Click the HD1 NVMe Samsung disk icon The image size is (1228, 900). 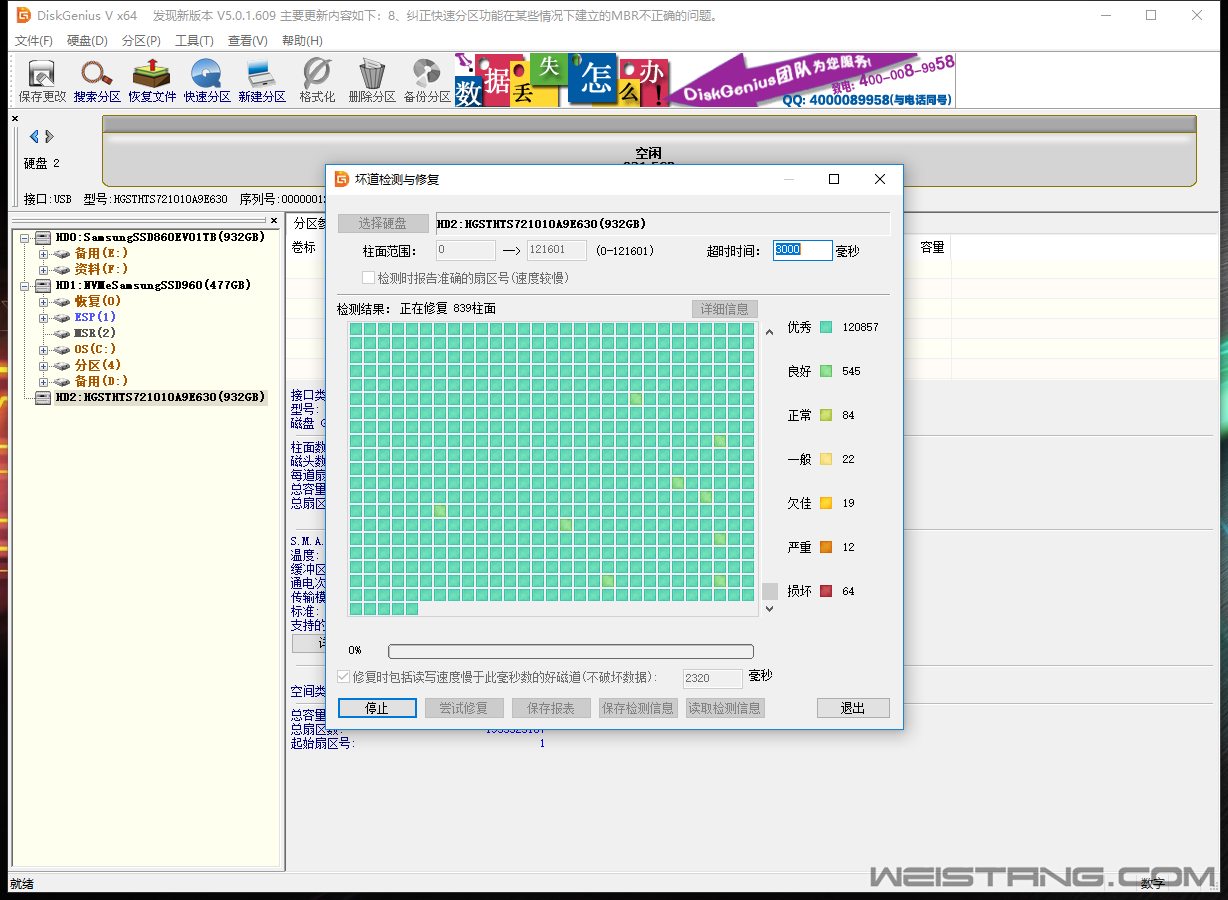pyautogui.click(x=43, y=285)
